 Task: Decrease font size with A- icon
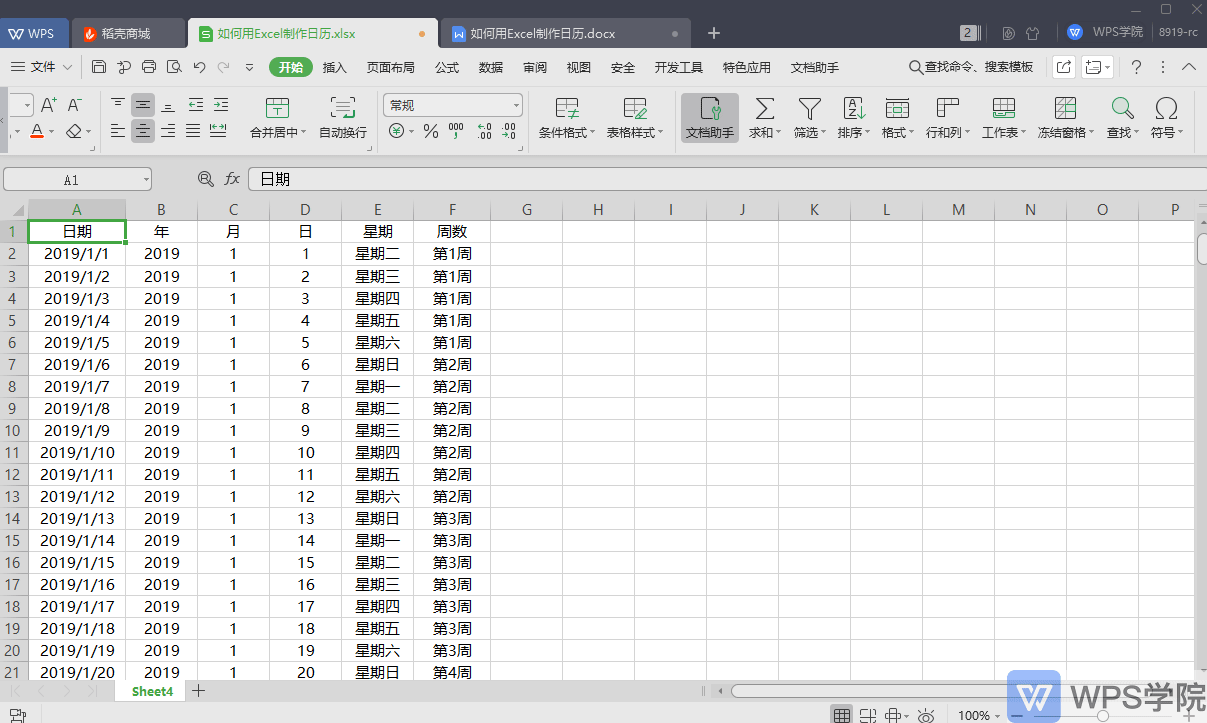tap(75, 105)
